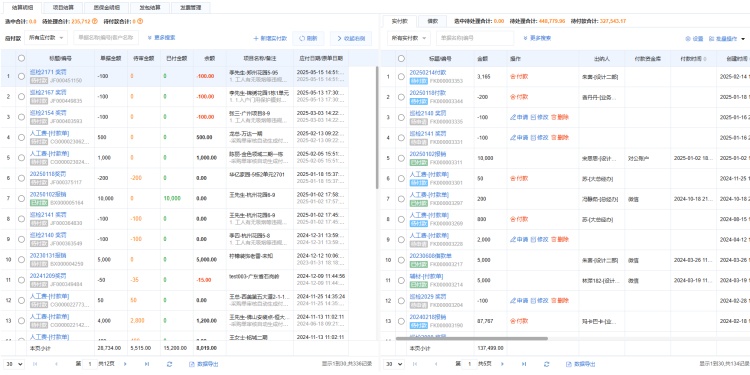
Task: Click 付款 action for 20250214付款 row
Action: coord(519,77)
